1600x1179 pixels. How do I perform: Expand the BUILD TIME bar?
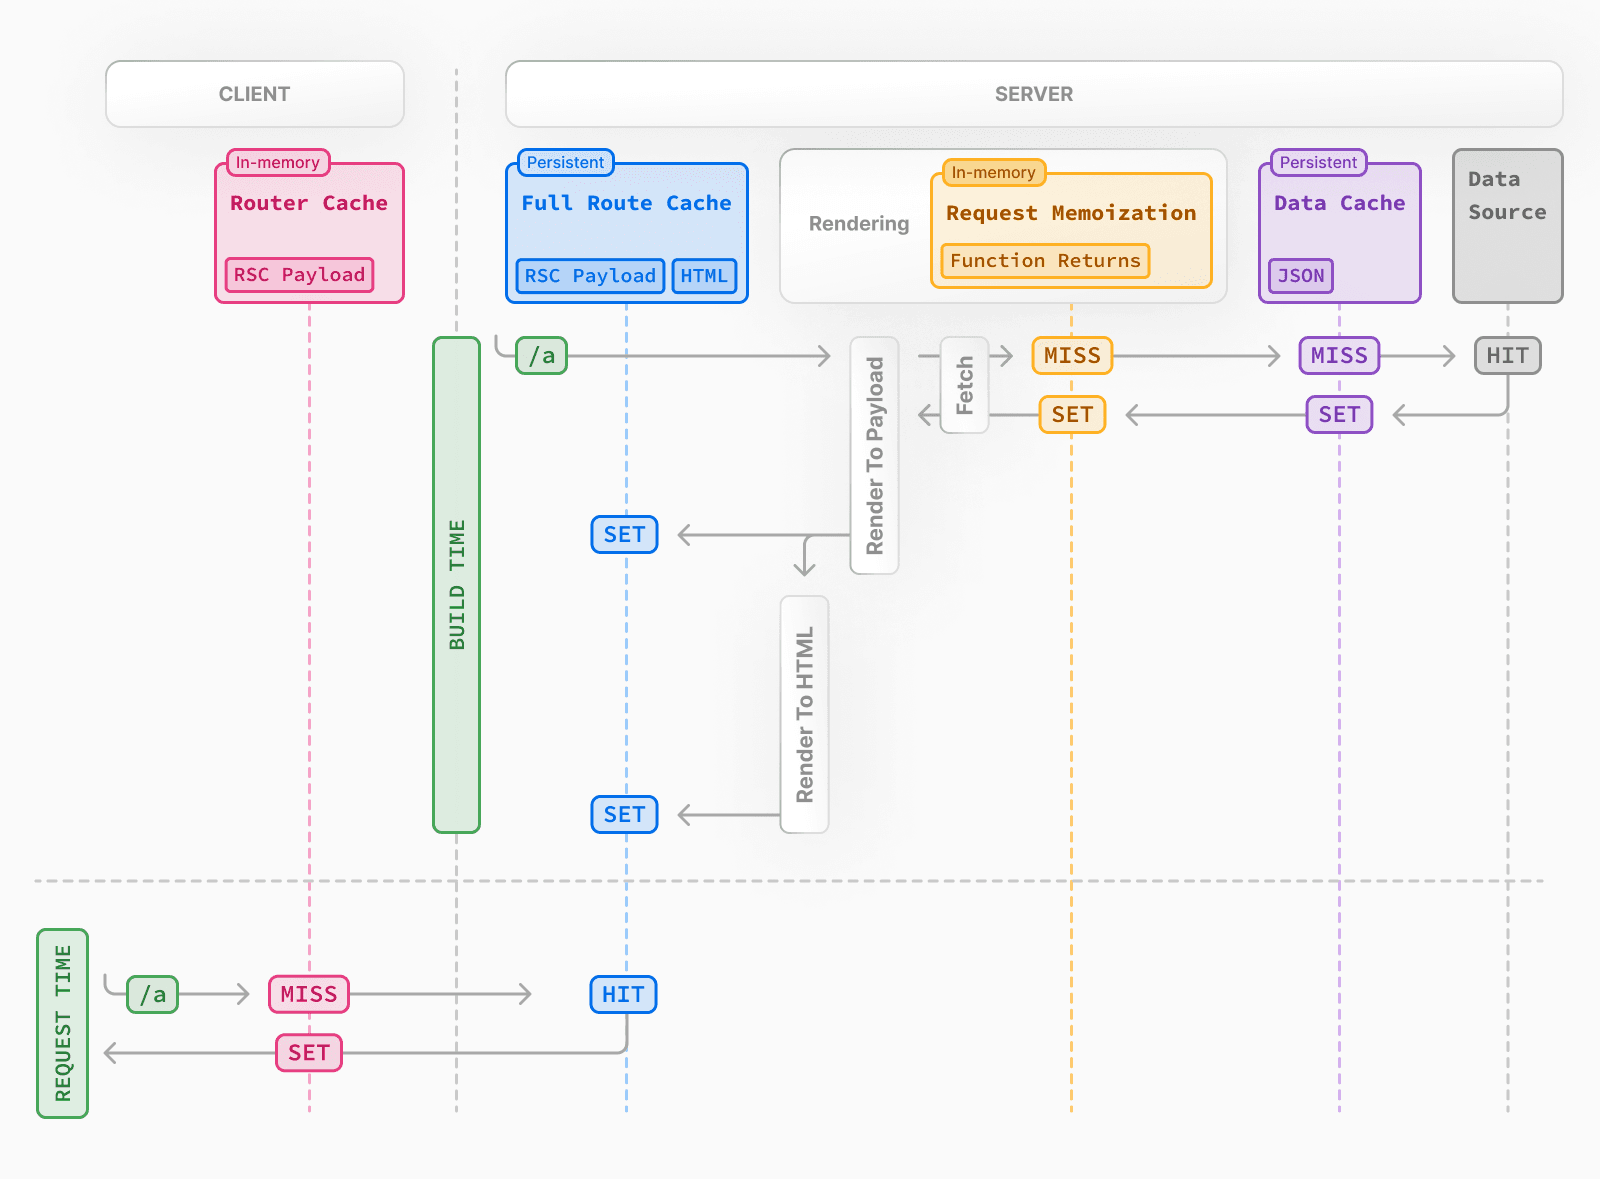[456, 585]
